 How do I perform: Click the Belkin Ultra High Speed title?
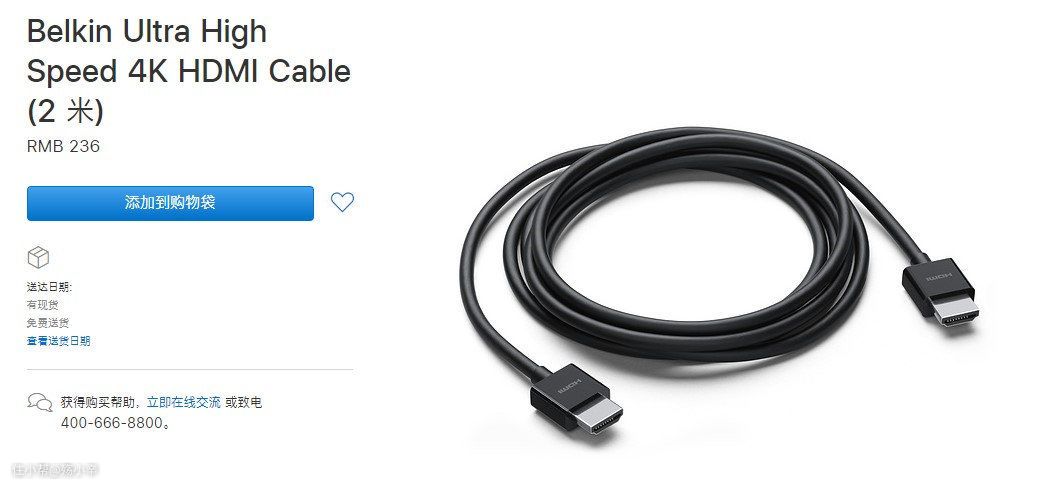pos(189,51)
